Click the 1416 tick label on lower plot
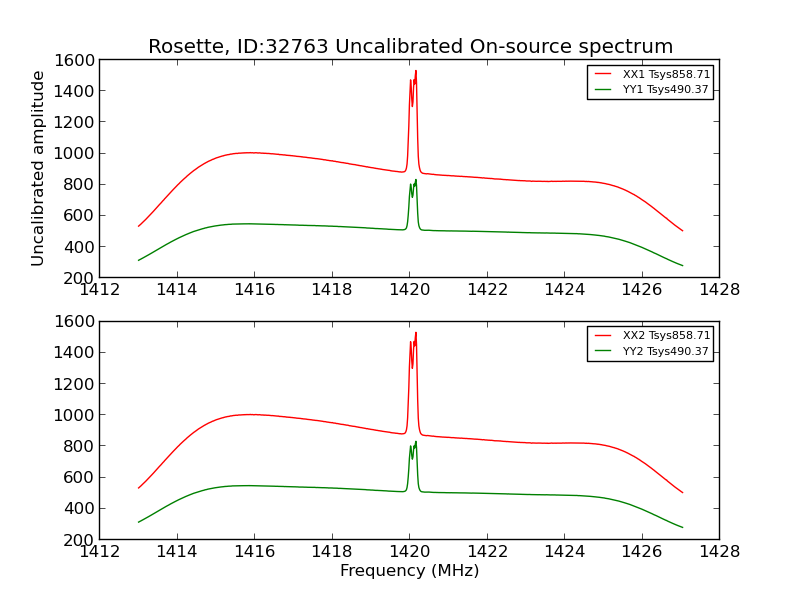The width and height of the screenshot is (800, 600). pyautogui.click(x=255, y=552)
